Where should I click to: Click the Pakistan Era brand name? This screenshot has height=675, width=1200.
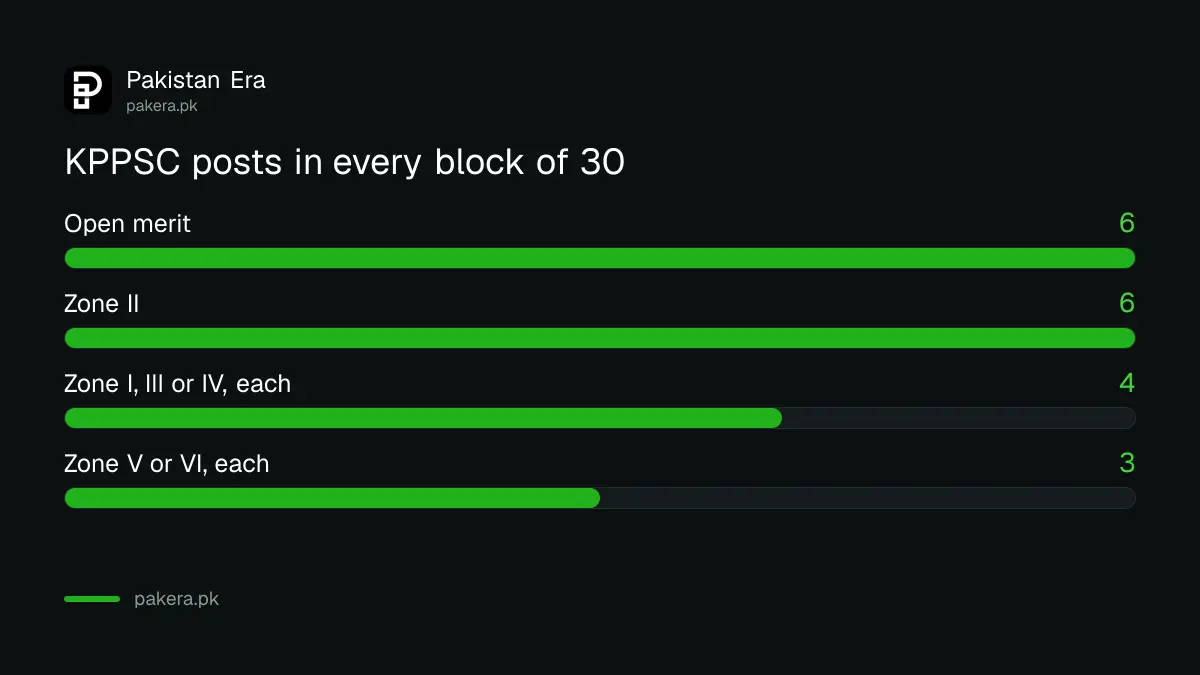point(196,80)
